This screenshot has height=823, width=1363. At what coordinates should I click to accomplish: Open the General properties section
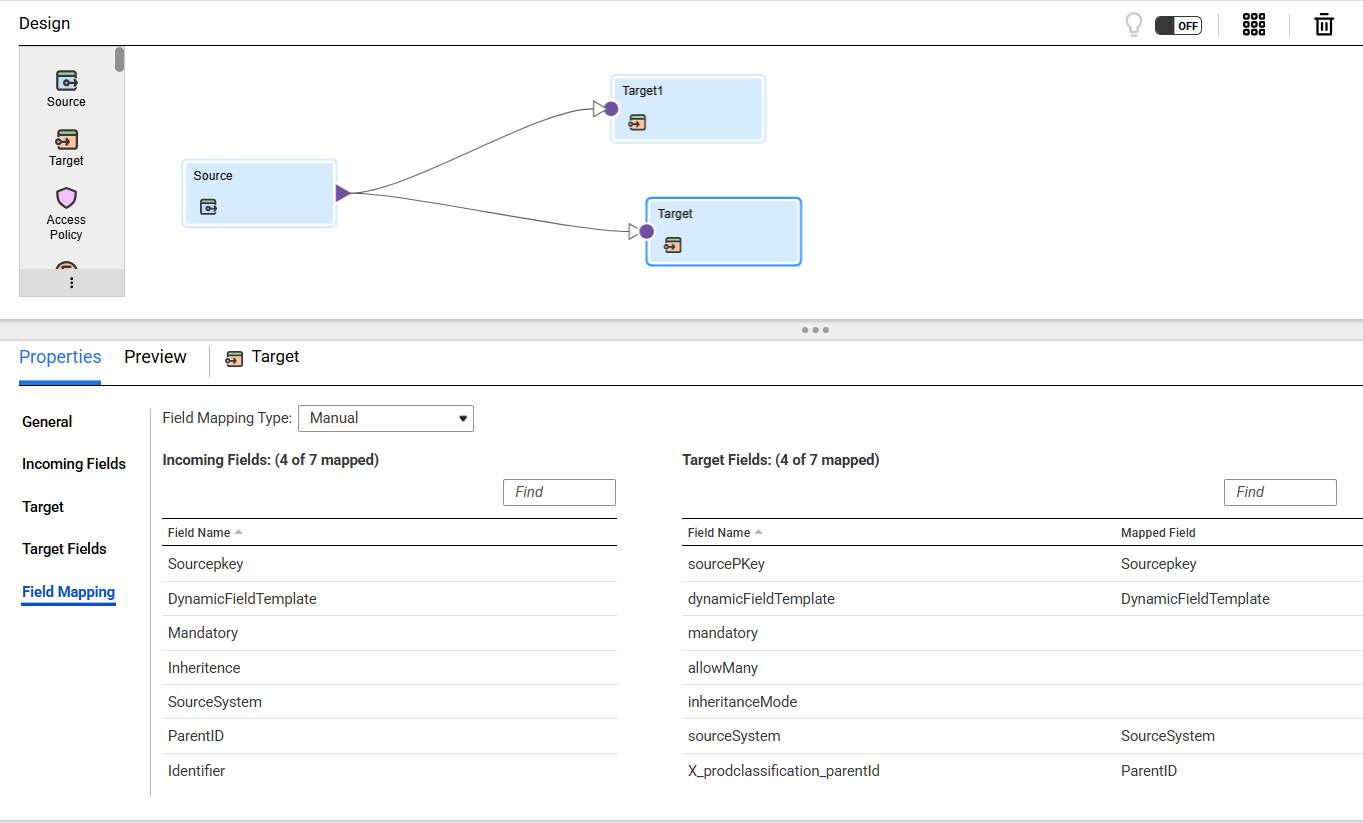click(47, 422)
